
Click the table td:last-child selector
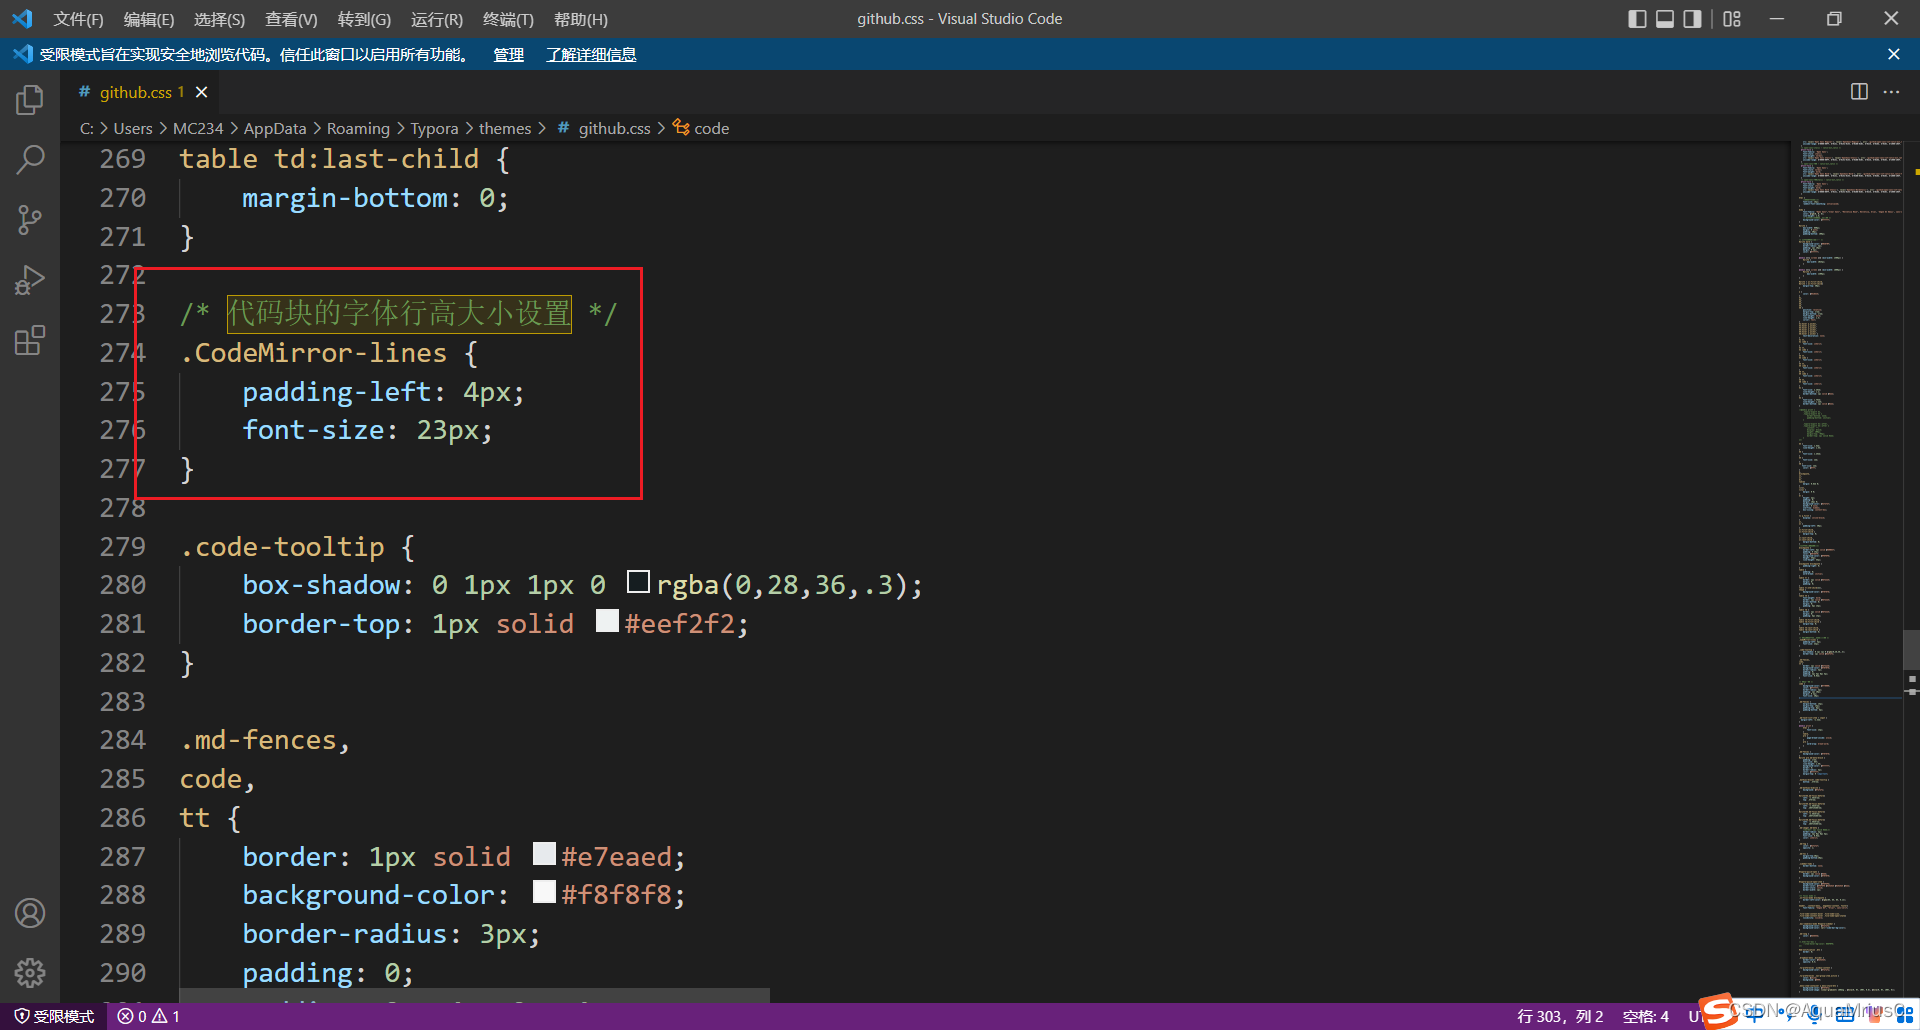click(x=329, y=159)
